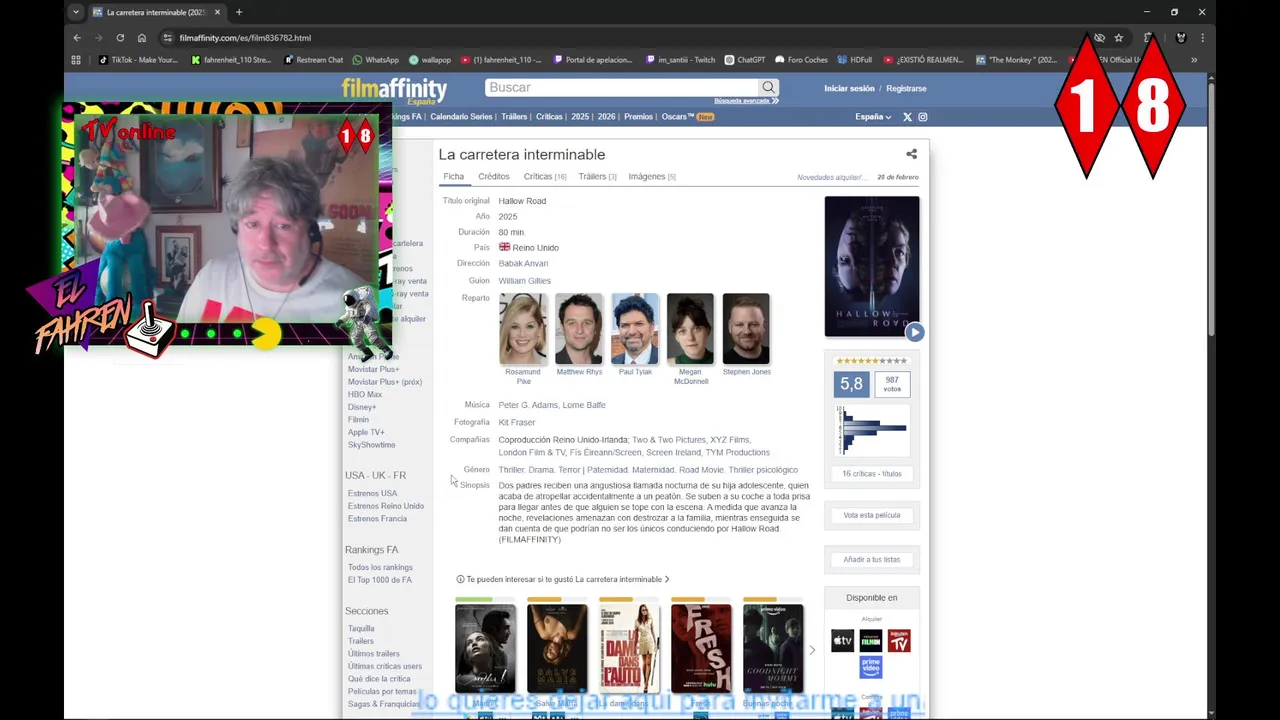
Task: Open the TikTok bookmark
Action: point(138,60)
